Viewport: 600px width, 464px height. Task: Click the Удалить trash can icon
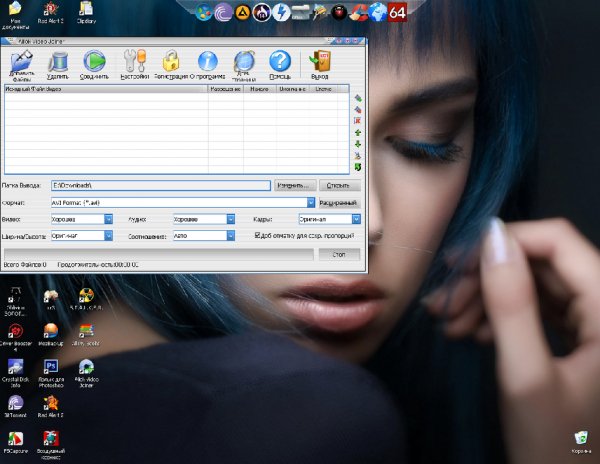(x=58, y=62)
